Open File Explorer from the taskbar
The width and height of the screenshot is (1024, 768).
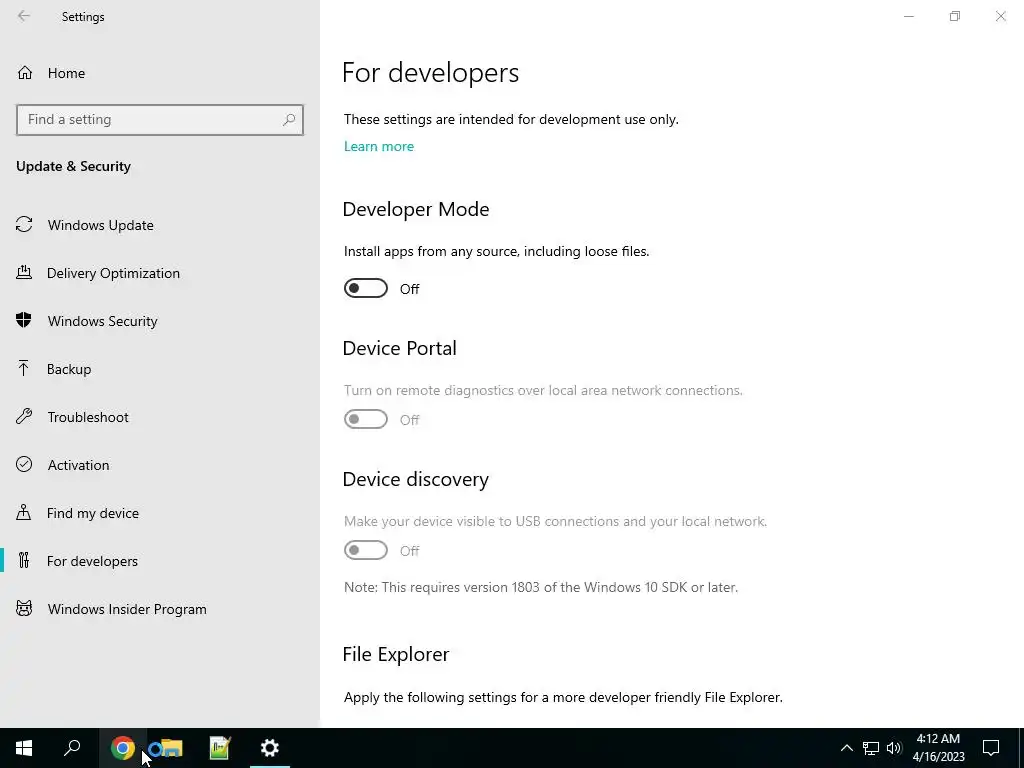(170, 748)
